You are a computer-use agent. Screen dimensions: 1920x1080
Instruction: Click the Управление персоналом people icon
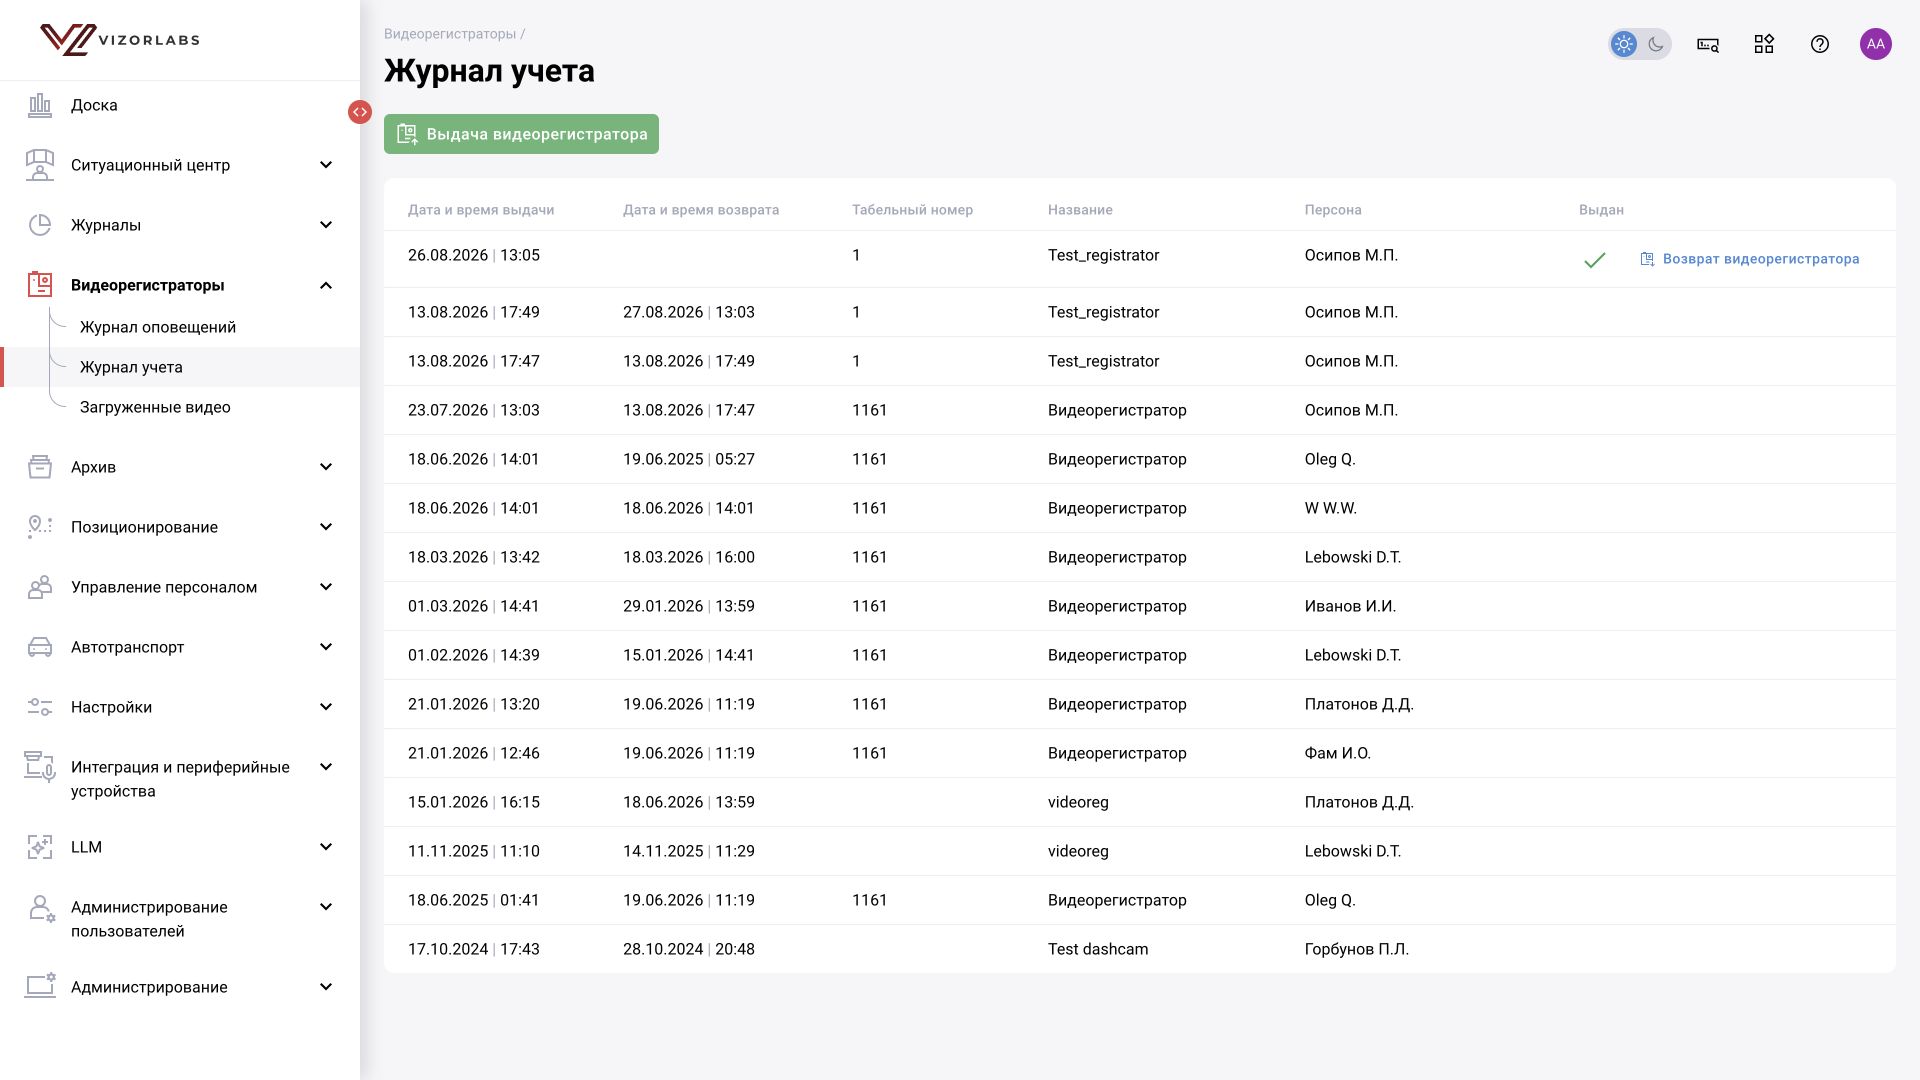[x=40, y=587]
